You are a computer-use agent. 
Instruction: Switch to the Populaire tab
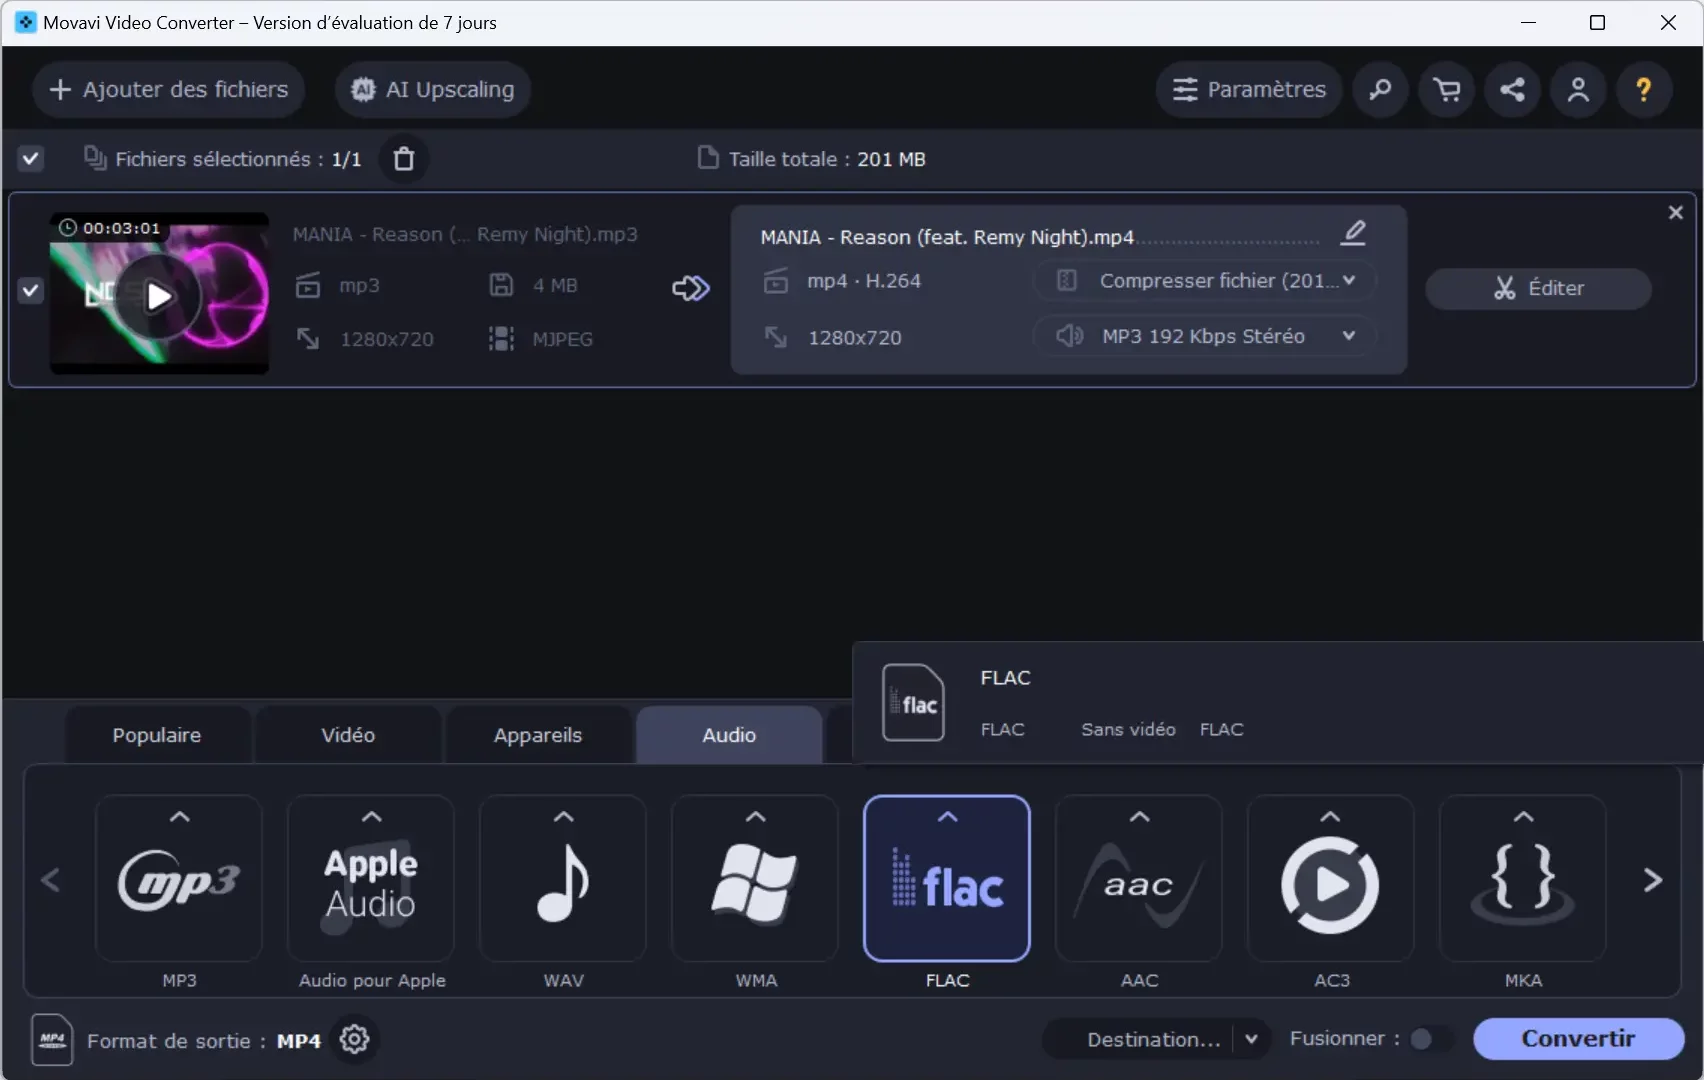click(157, 735)
